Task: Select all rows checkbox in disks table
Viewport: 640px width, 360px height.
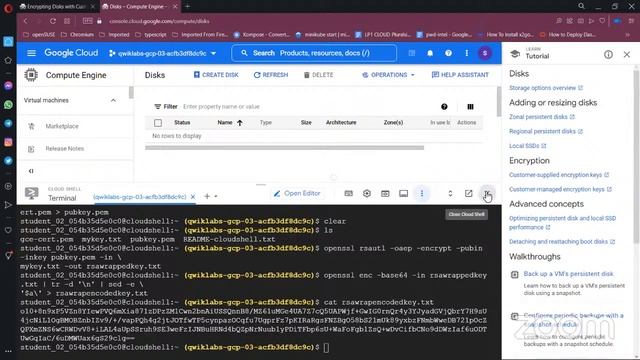Action: (x=158, y=123)
